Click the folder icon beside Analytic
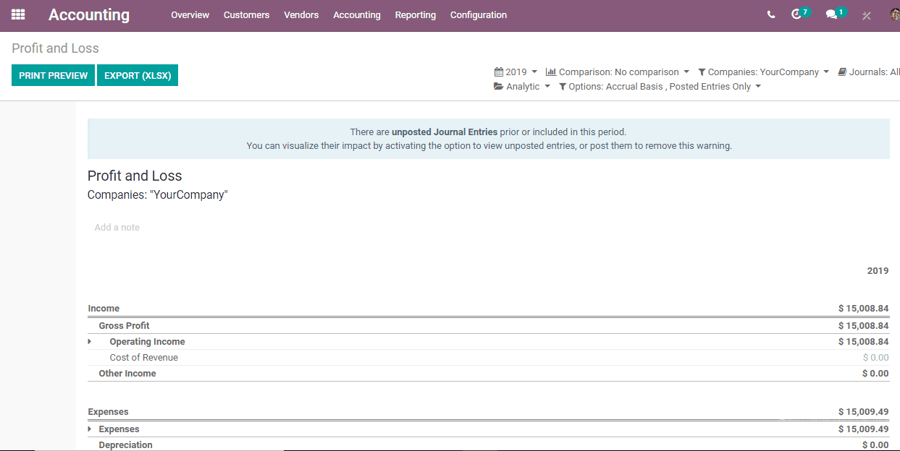 point(499,86)
